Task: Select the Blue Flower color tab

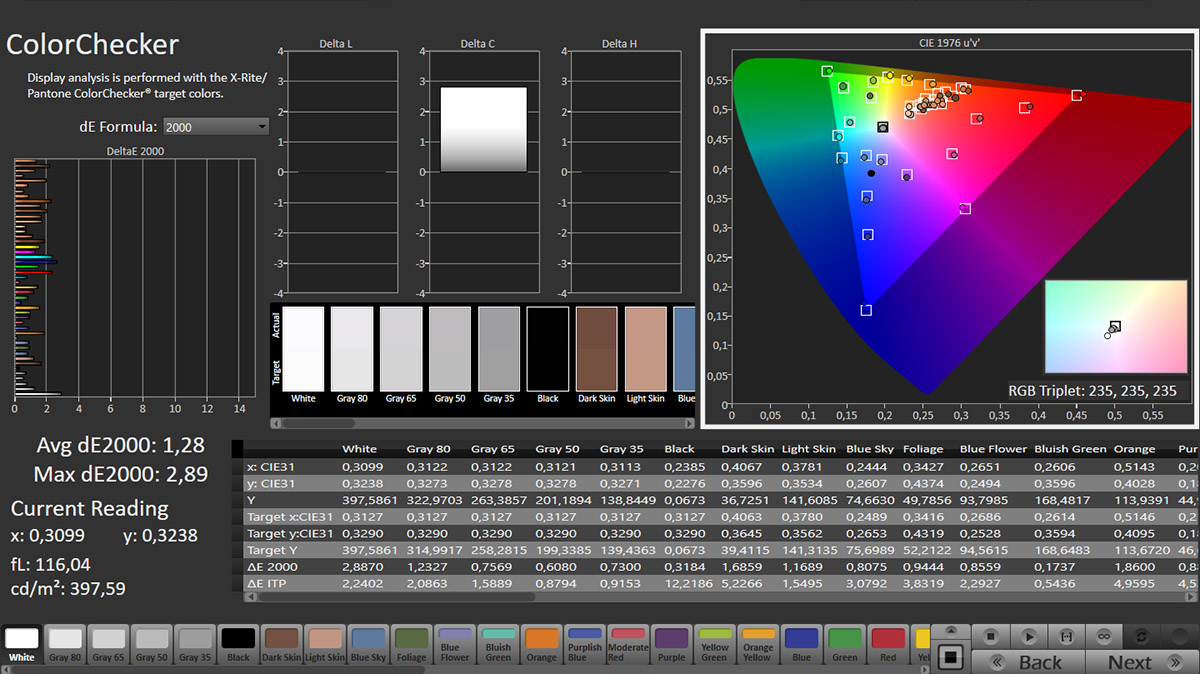Action: coord(455,645)
